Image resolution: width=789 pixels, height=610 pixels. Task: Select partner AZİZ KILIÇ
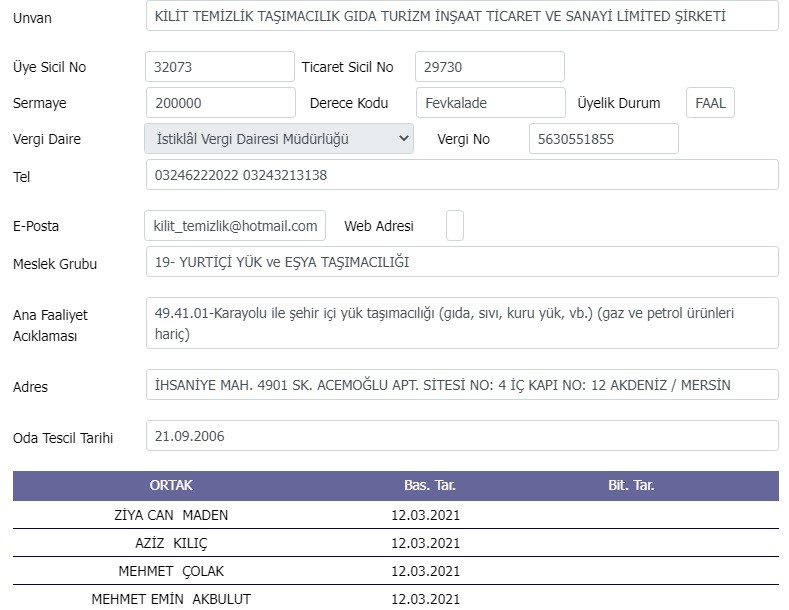[x=171, y=544]
